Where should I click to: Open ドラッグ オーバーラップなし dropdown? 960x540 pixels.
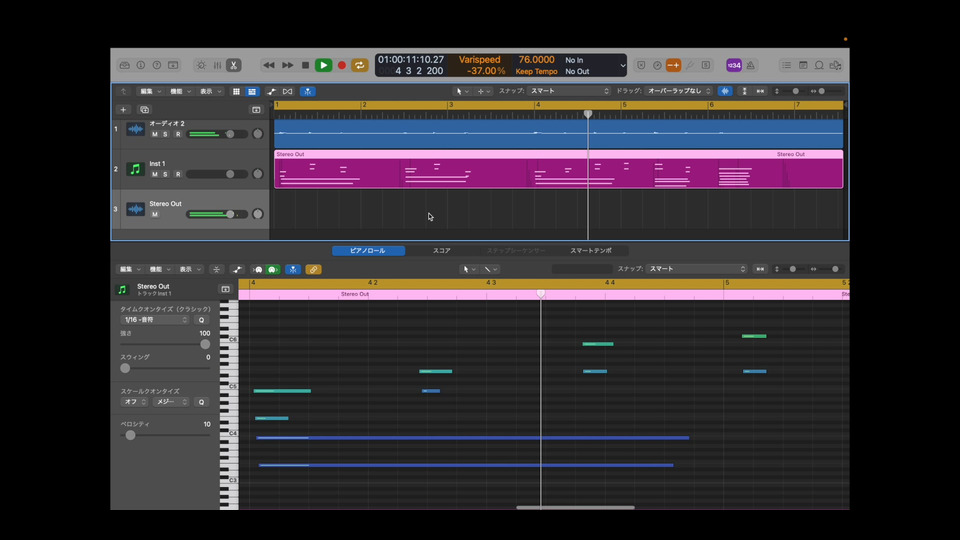(x=678, y=91)
